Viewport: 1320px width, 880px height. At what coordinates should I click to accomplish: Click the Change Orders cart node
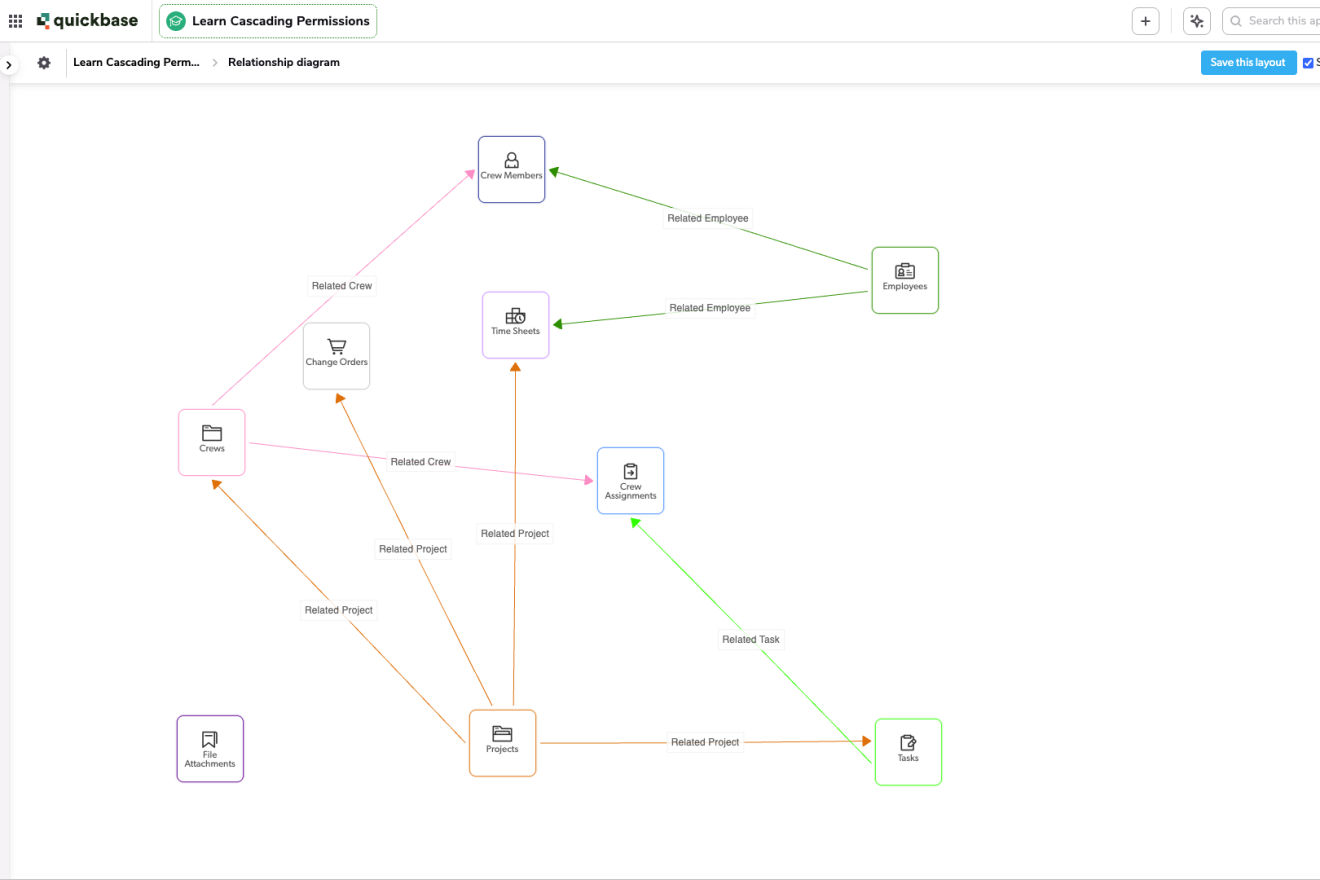click(x=336, y=356)
